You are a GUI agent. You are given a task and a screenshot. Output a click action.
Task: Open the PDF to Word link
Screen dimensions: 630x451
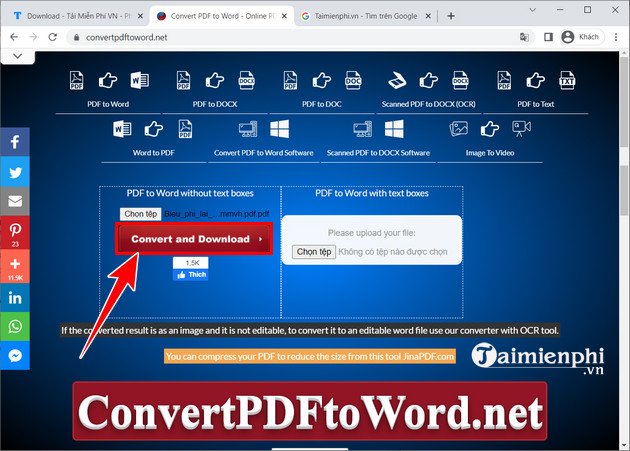pos(108,104)
